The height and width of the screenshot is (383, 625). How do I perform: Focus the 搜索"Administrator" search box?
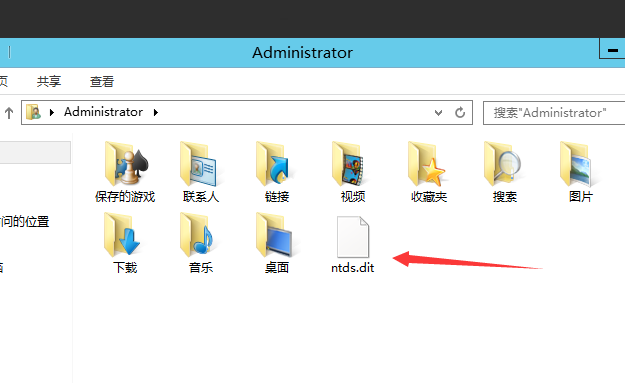coord(554,113)
